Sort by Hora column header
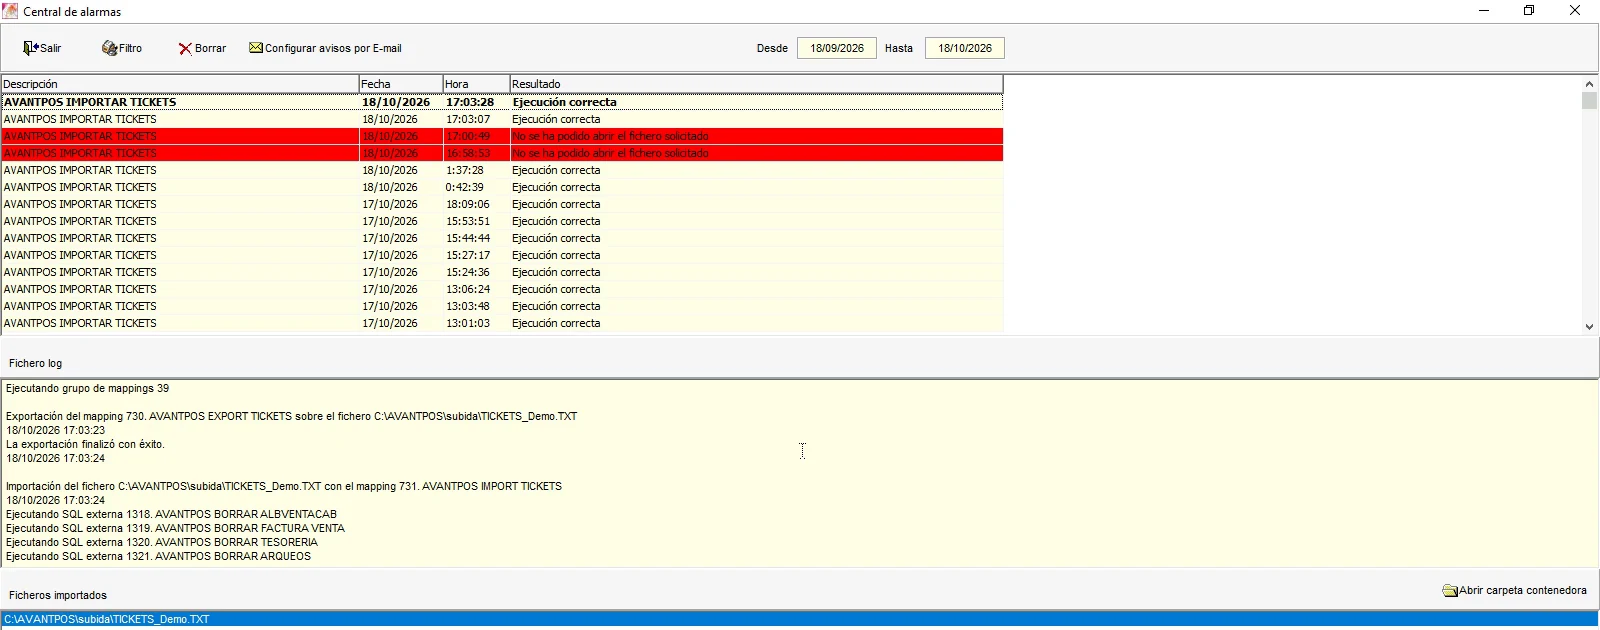The image size is (1600, 630). (x=476, y=84)
